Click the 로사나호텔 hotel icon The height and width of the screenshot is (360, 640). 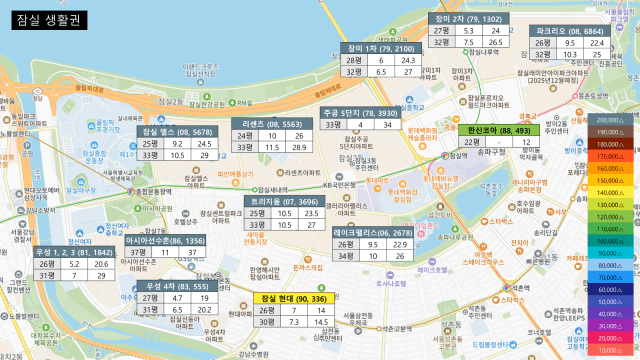coord(390,275)
